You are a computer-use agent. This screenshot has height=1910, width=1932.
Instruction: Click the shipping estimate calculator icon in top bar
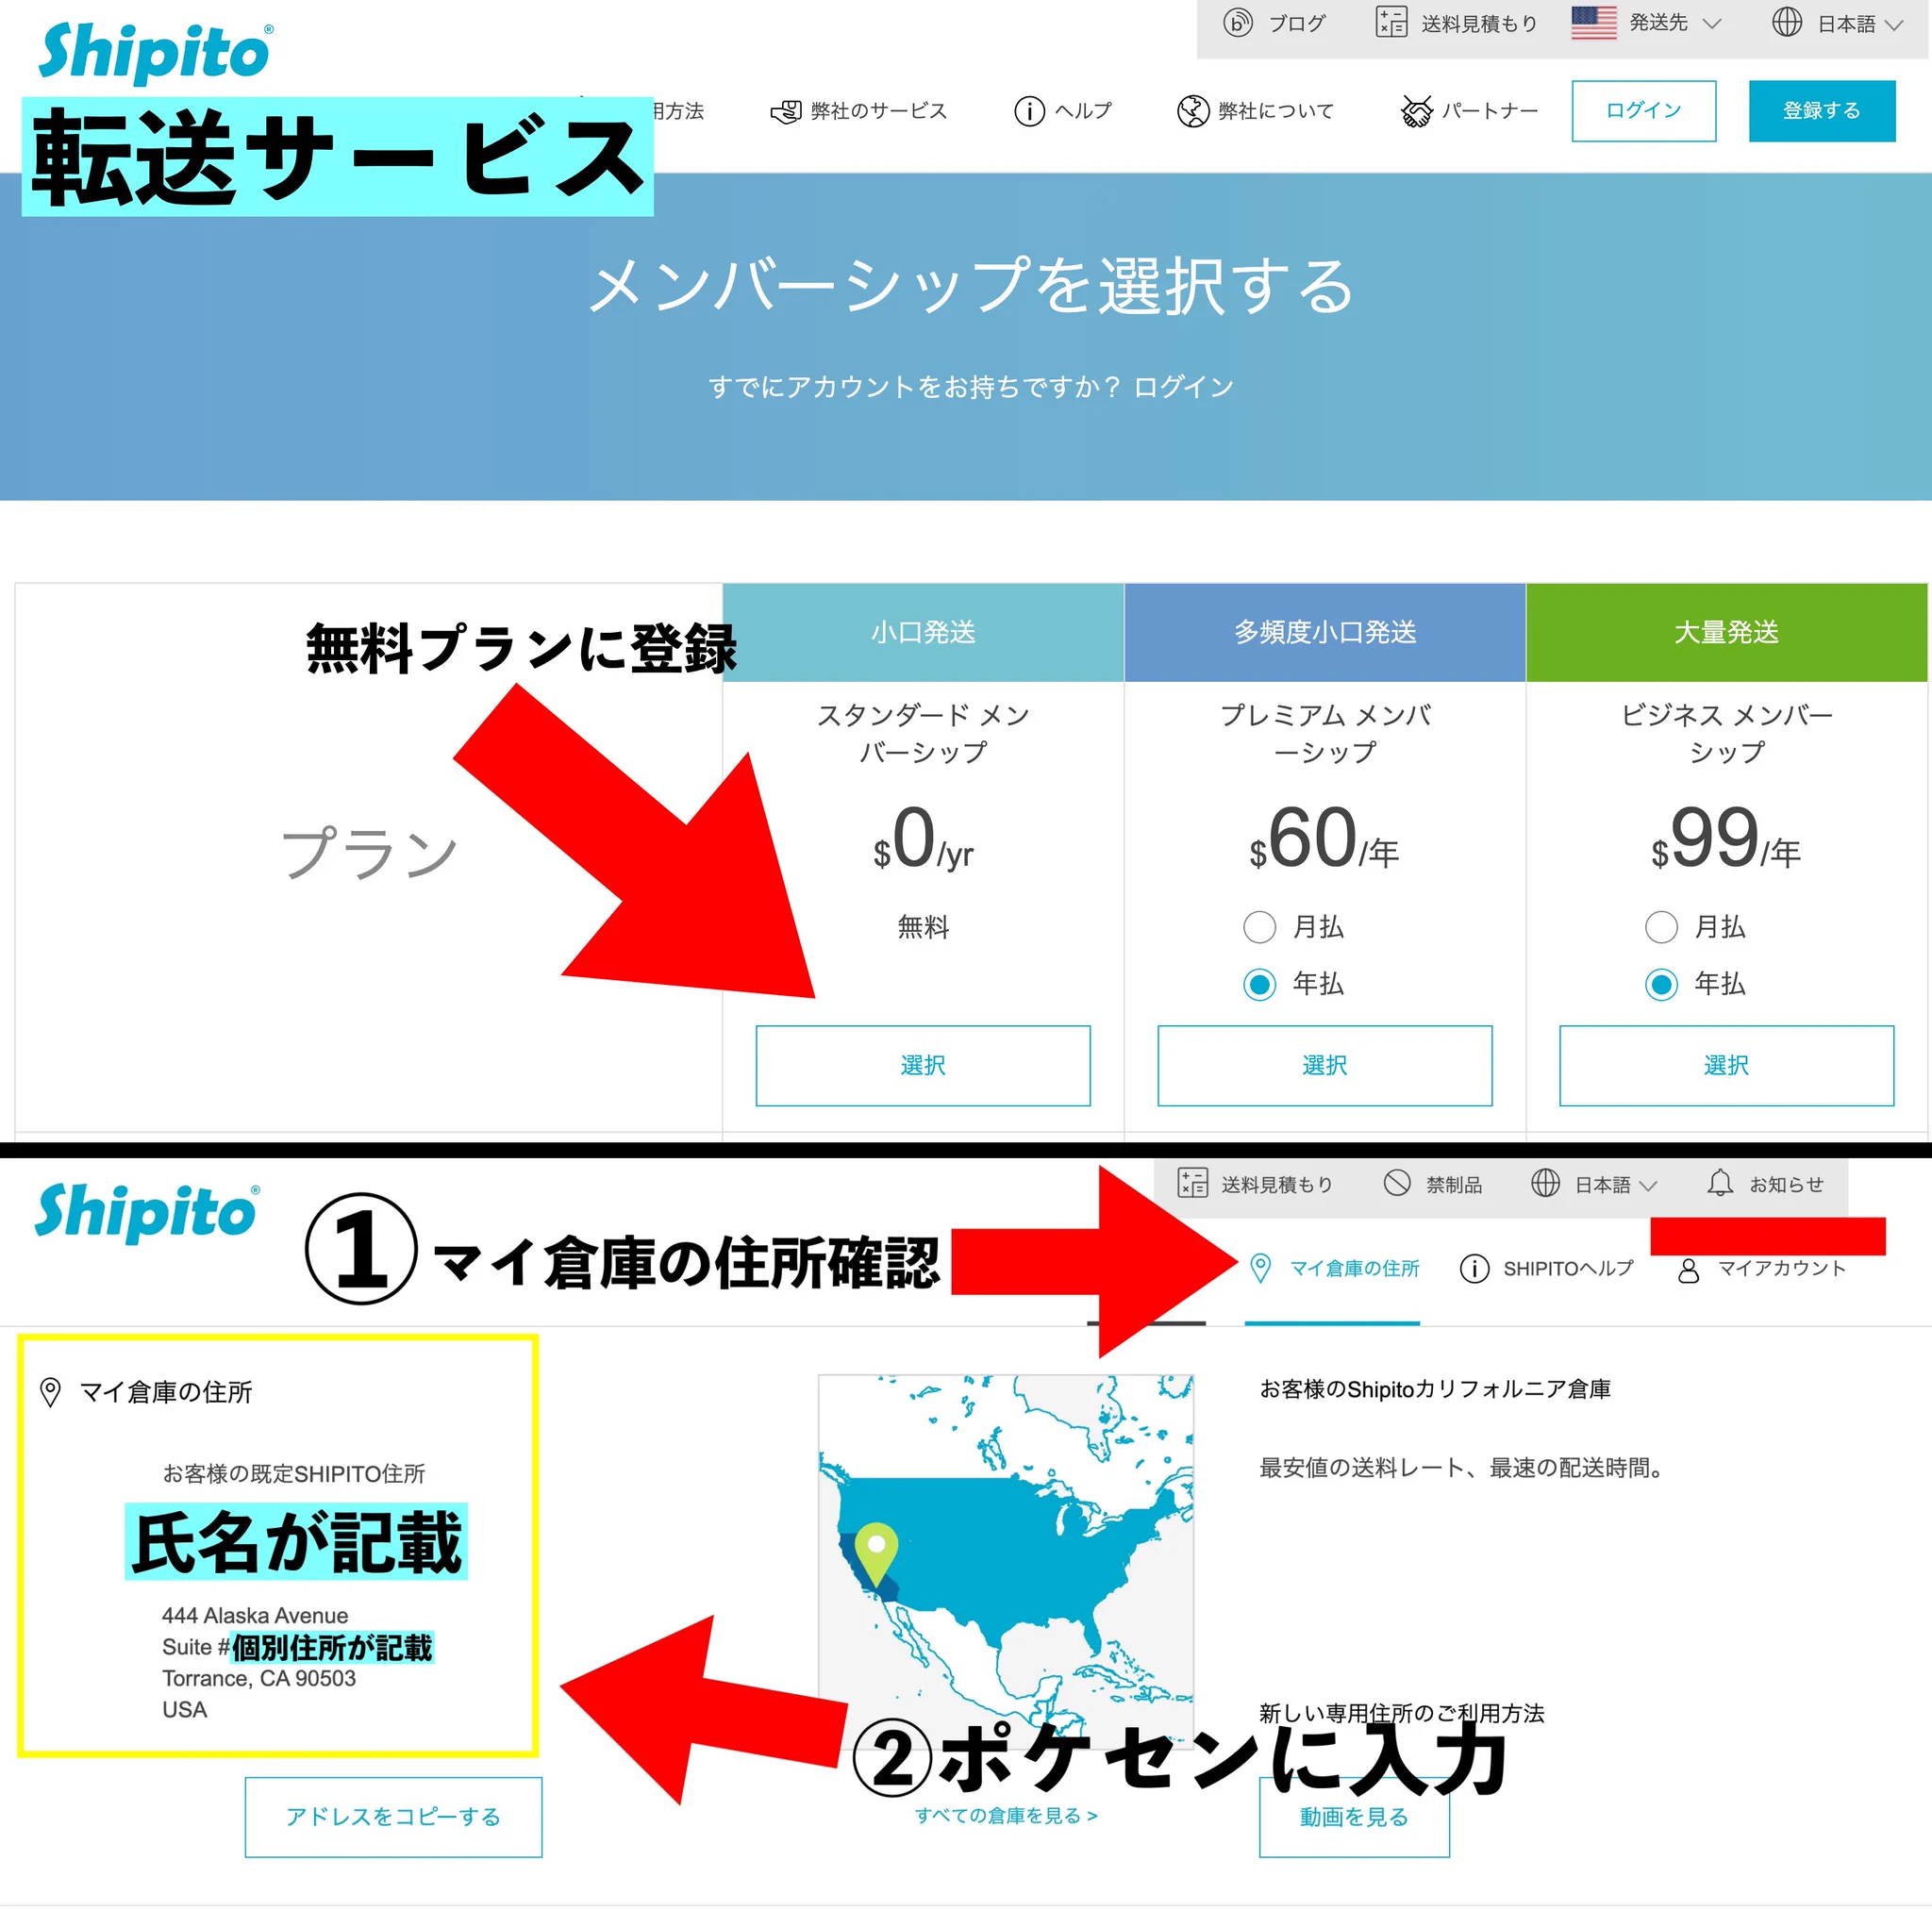(x=1391, y=22)
